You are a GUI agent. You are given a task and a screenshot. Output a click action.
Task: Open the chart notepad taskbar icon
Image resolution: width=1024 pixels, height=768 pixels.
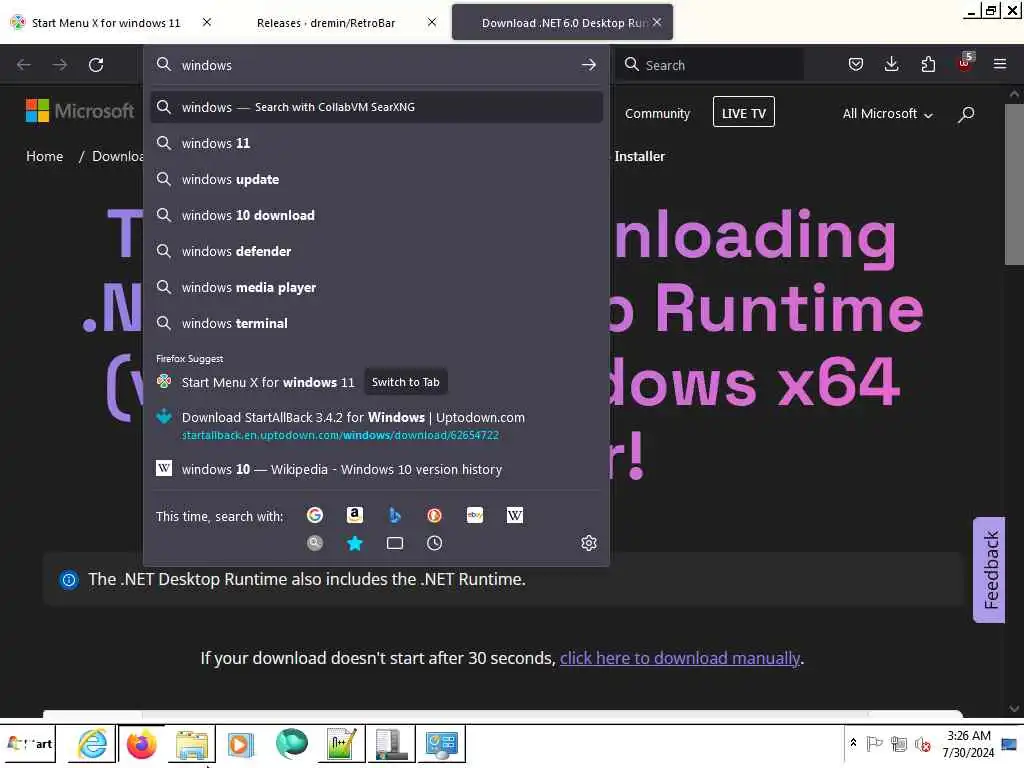(x=342, y=744)
